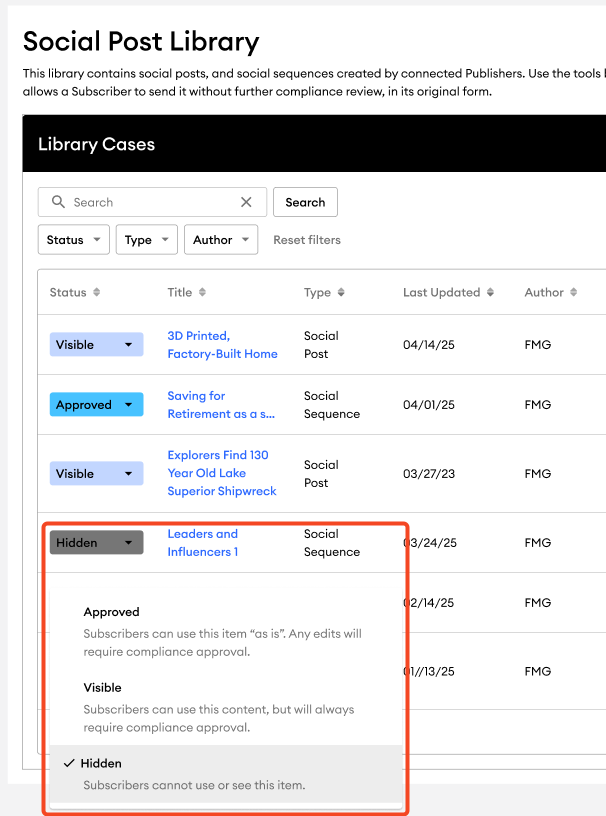This screenshot has width=606, height=816.
Task: Open Approved status dropdown for Saving for Retirement
Action: (x=96, y=405)
